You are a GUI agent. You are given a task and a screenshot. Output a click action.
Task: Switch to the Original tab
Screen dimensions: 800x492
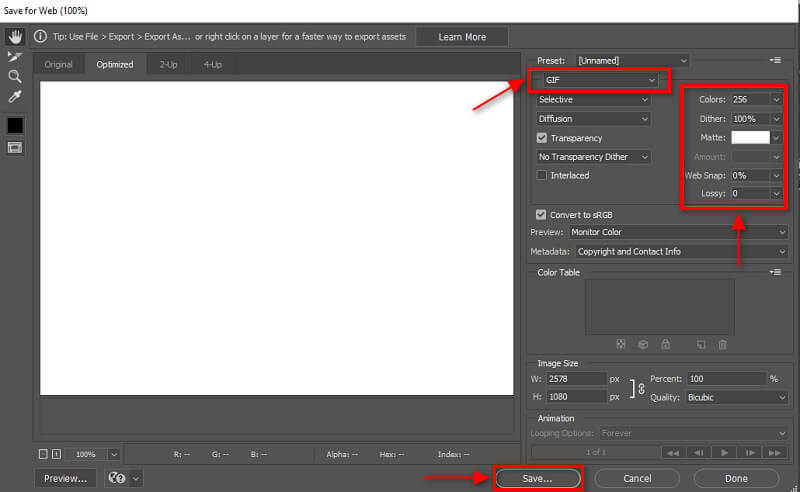click(x=58, y=64)
